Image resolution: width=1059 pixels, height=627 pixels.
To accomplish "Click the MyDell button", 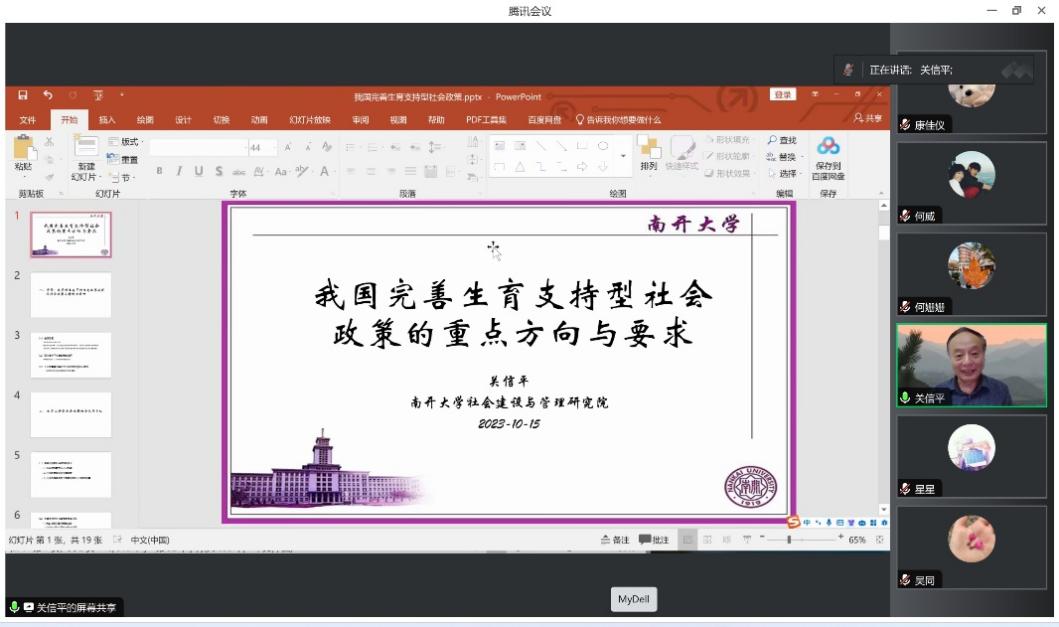I will (634, 600).
